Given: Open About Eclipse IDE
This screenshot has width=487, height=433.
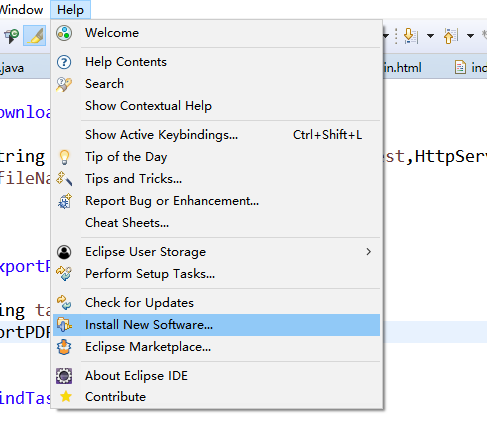Looking at the screenshot, I should pyautogui.click(x=216, y=376).
